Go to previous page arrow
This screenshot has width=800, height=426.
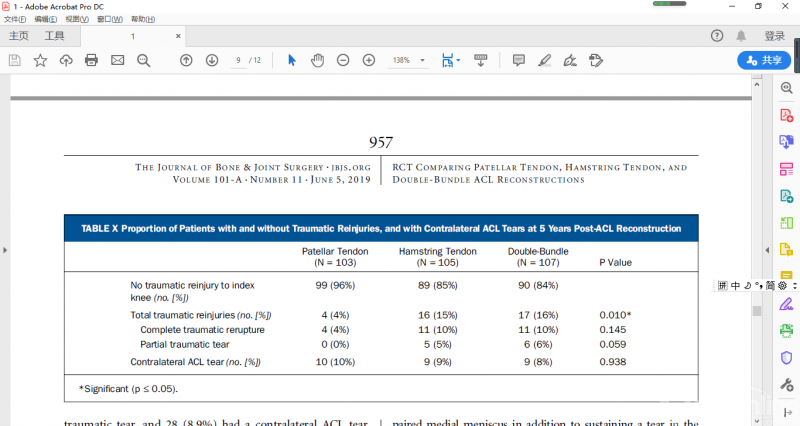[186, 60]
